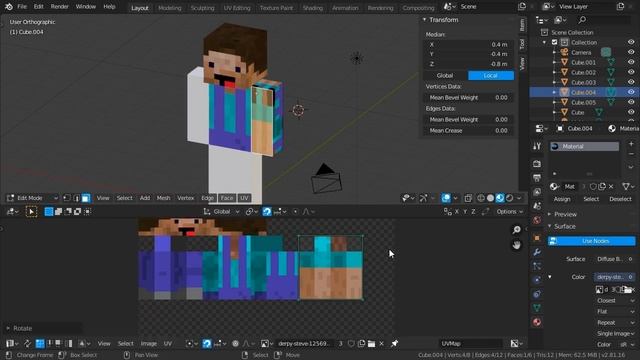The image size is (640, 360).
Task: Open Object Constraints properties tab icon
Action: tap(537, 294)
